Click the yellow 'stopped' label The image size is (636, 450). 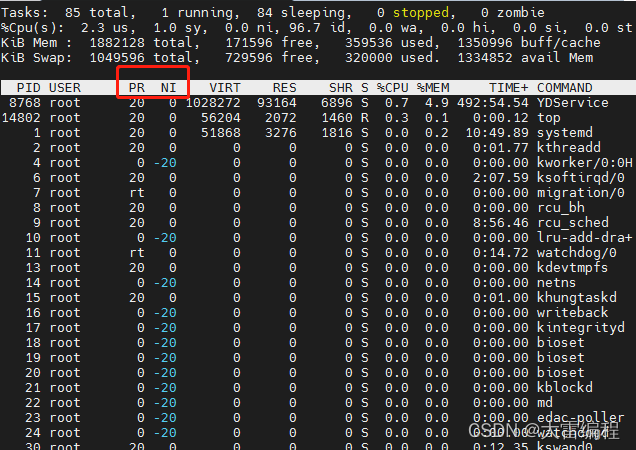click(x=420, y=13)
